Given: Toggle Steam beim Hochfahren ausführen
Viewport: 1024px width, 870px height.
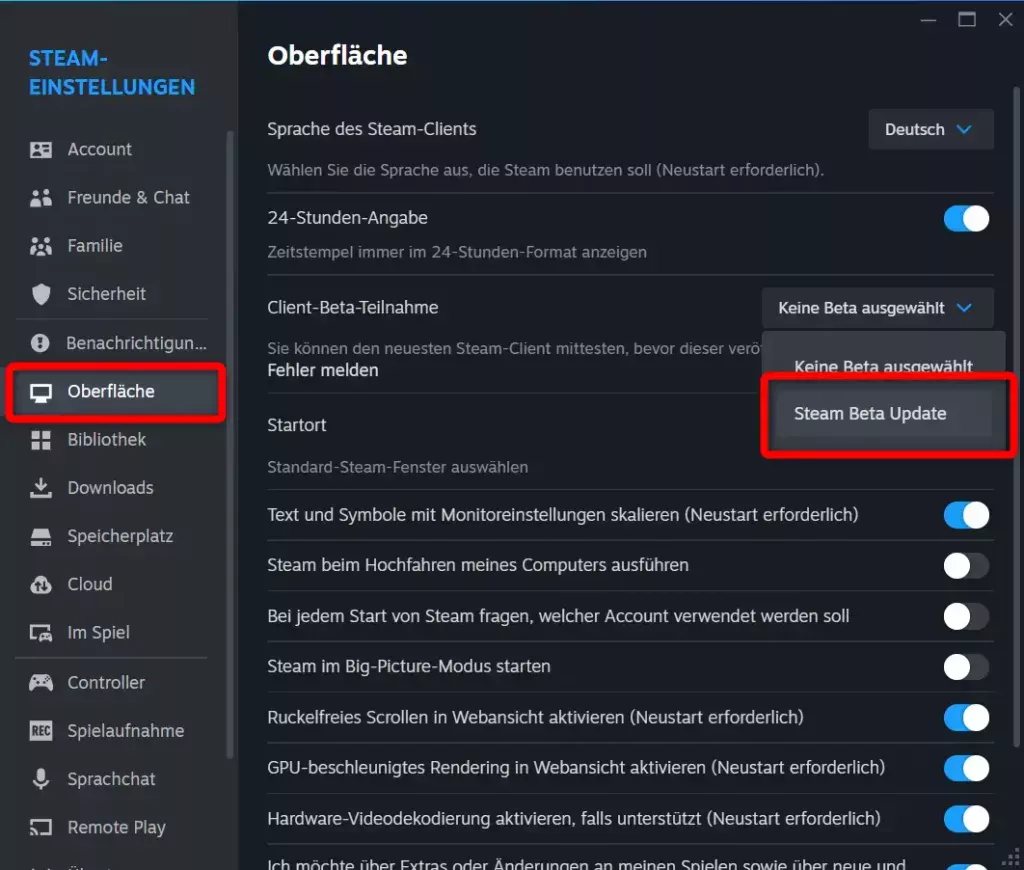Looking at the screenshot, I should tap(966, 566).
